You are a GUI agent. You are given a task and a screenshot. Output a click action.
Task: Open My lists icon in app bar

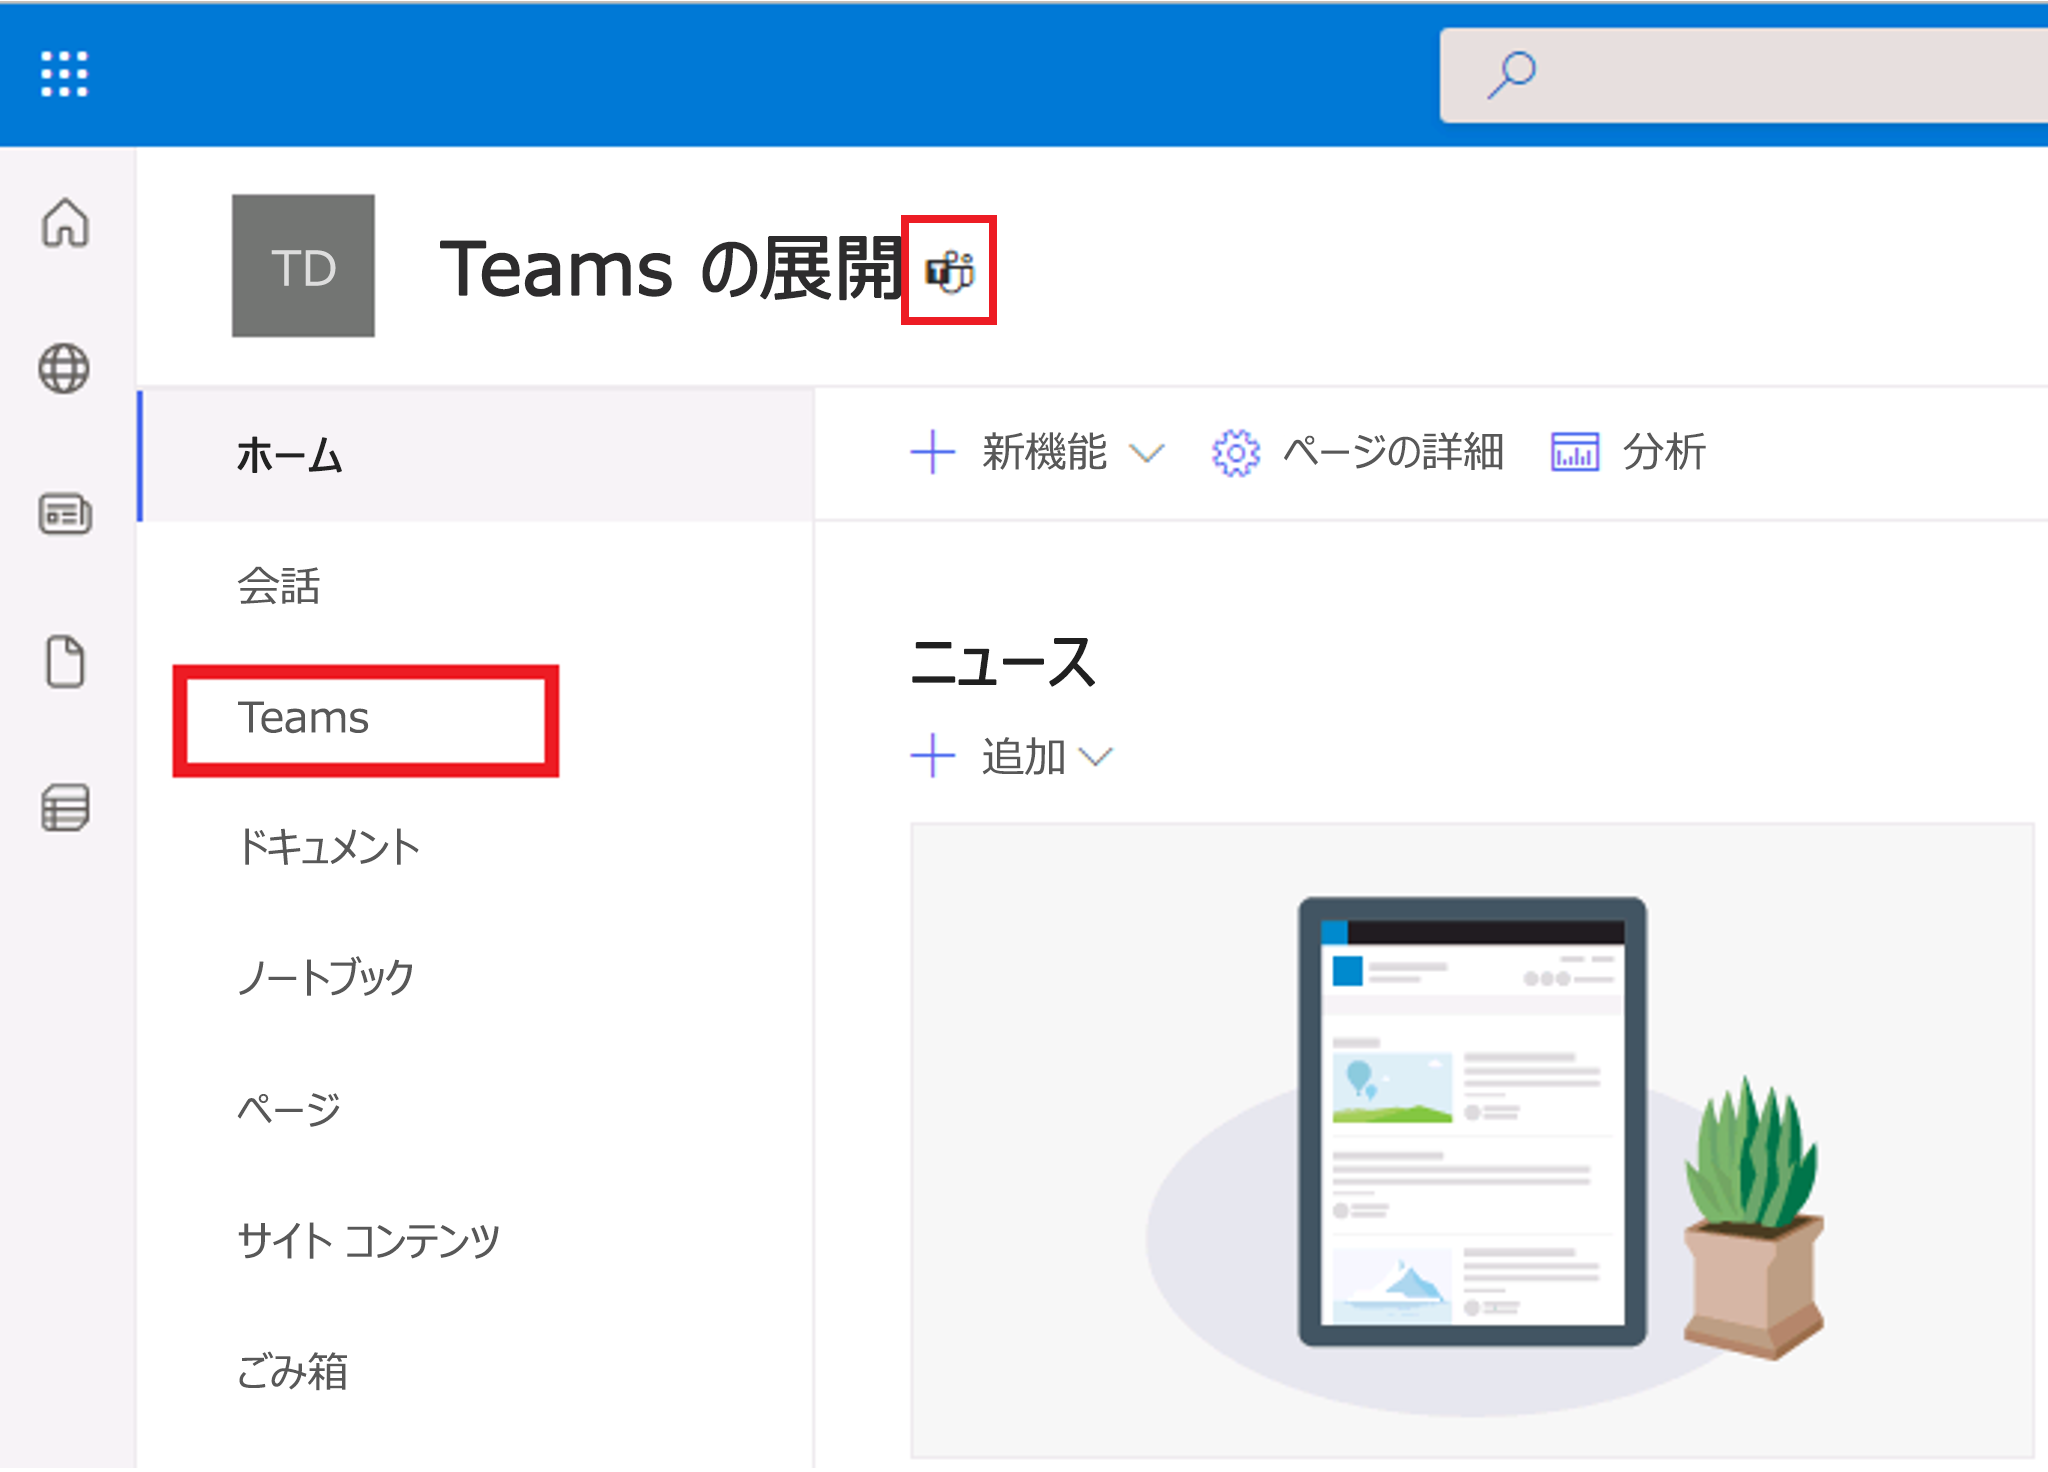tap(65, 808)
